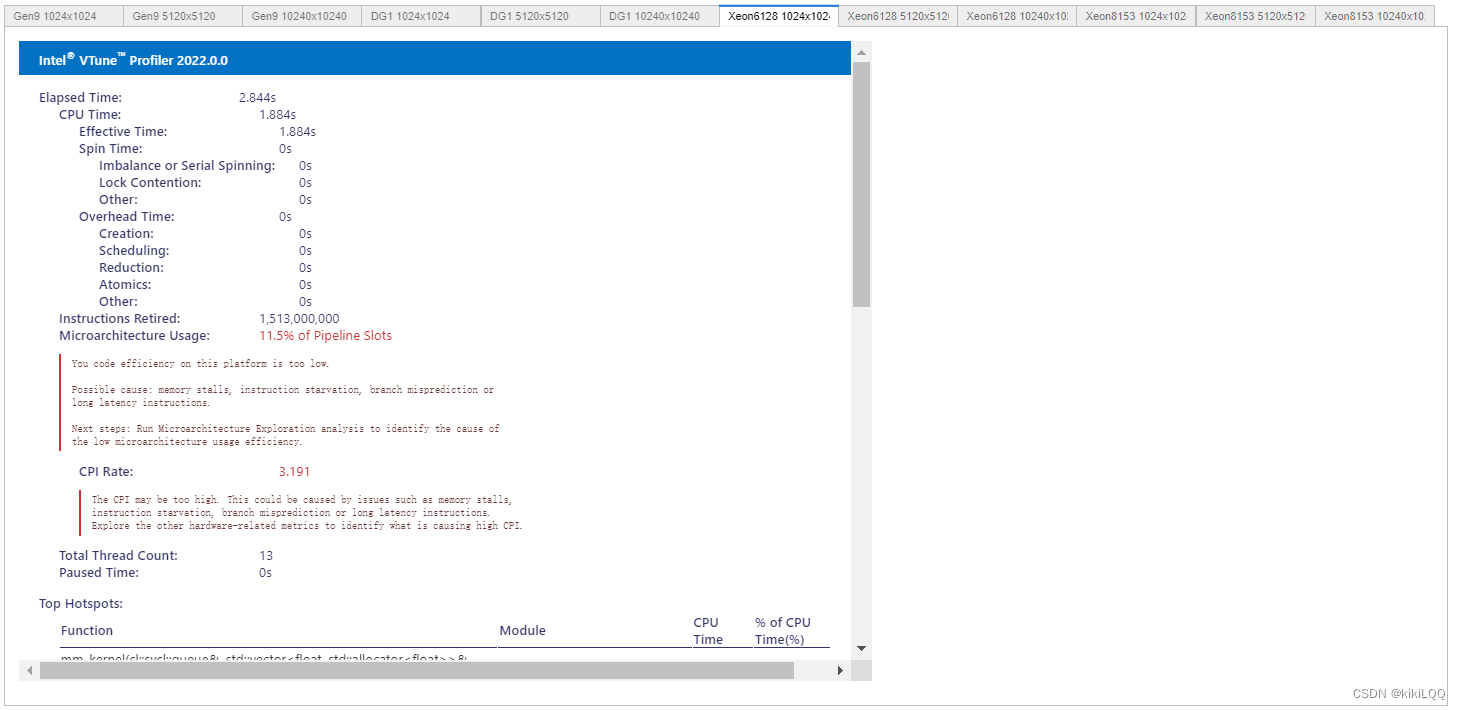Switch to the Xeon6128 10240x10240 tab
Image resolution: width=1460 pixels, height=710 pixels.
tap(1016, 16)
